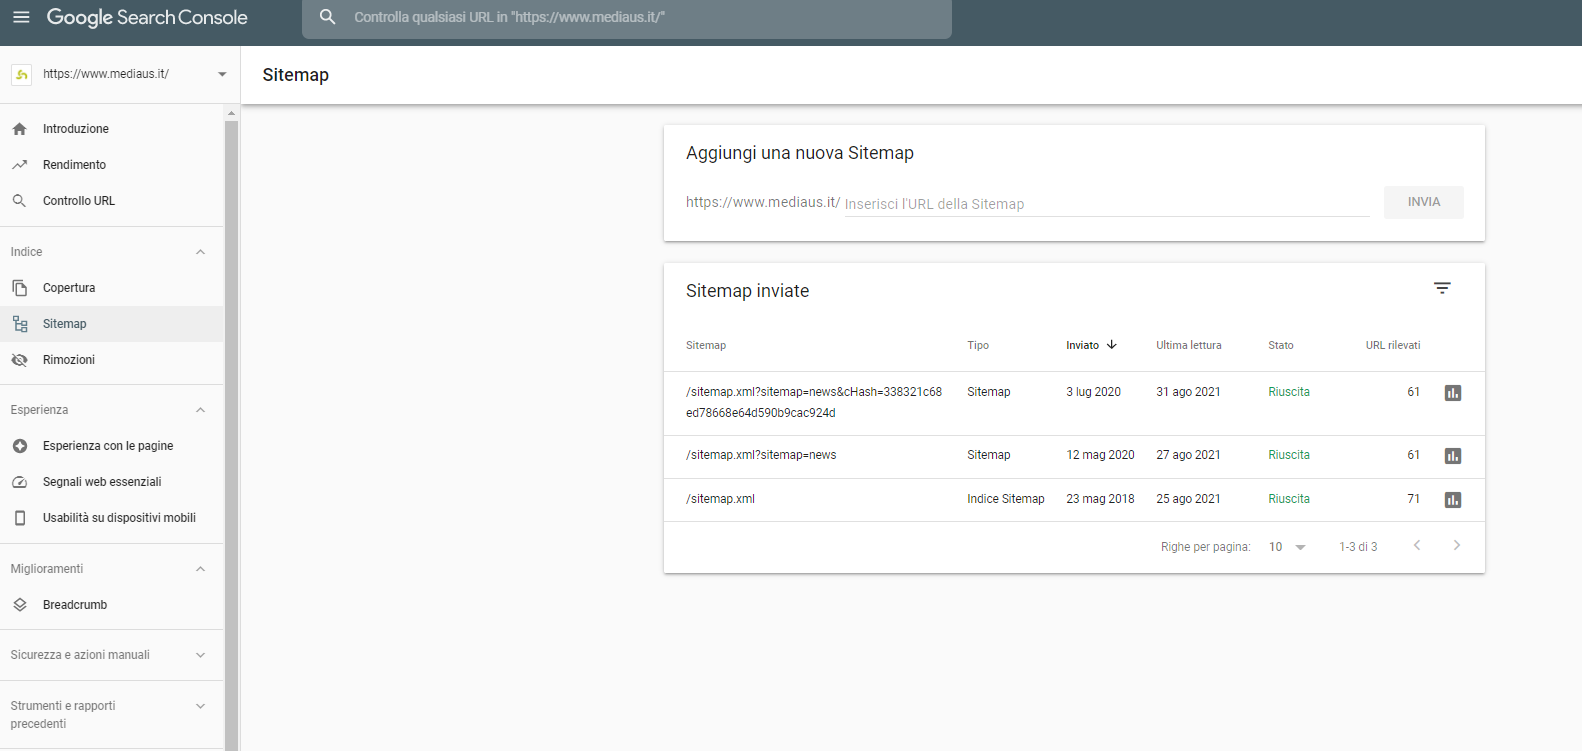This screenshot has height=751, width=1582.
Task: Open Segnali web essenziali report
Action: (x=112, y=482)
